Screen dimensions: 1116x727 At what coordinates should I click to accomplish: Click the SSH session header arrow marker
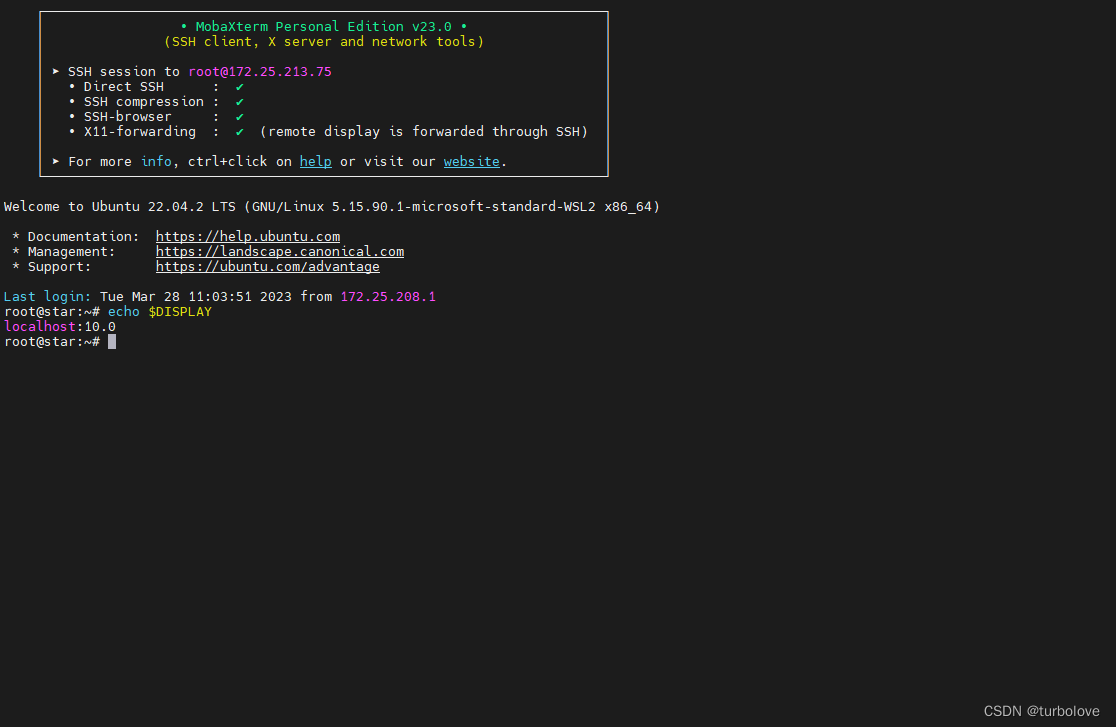(54, 71)
